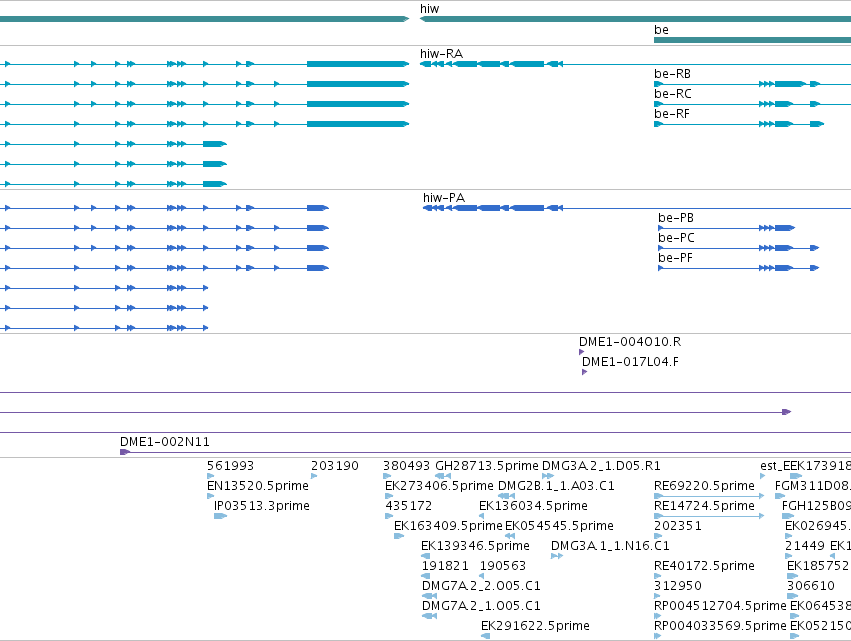Click EST label 190563

point(503,566)
